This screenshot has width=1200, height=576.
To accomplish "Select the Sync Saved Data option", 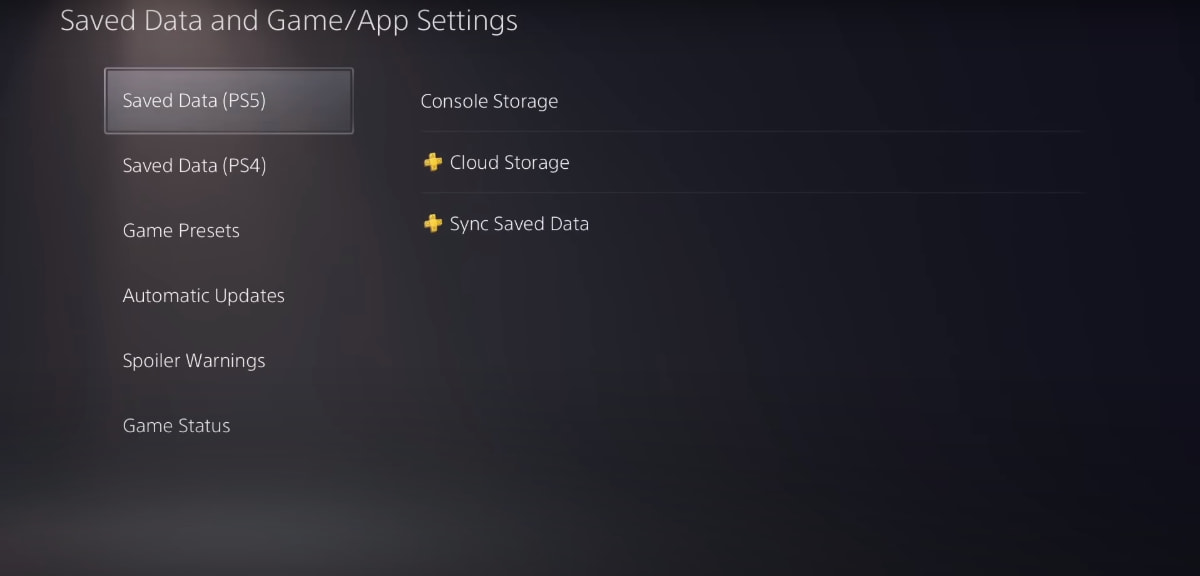I will point(752,224).
